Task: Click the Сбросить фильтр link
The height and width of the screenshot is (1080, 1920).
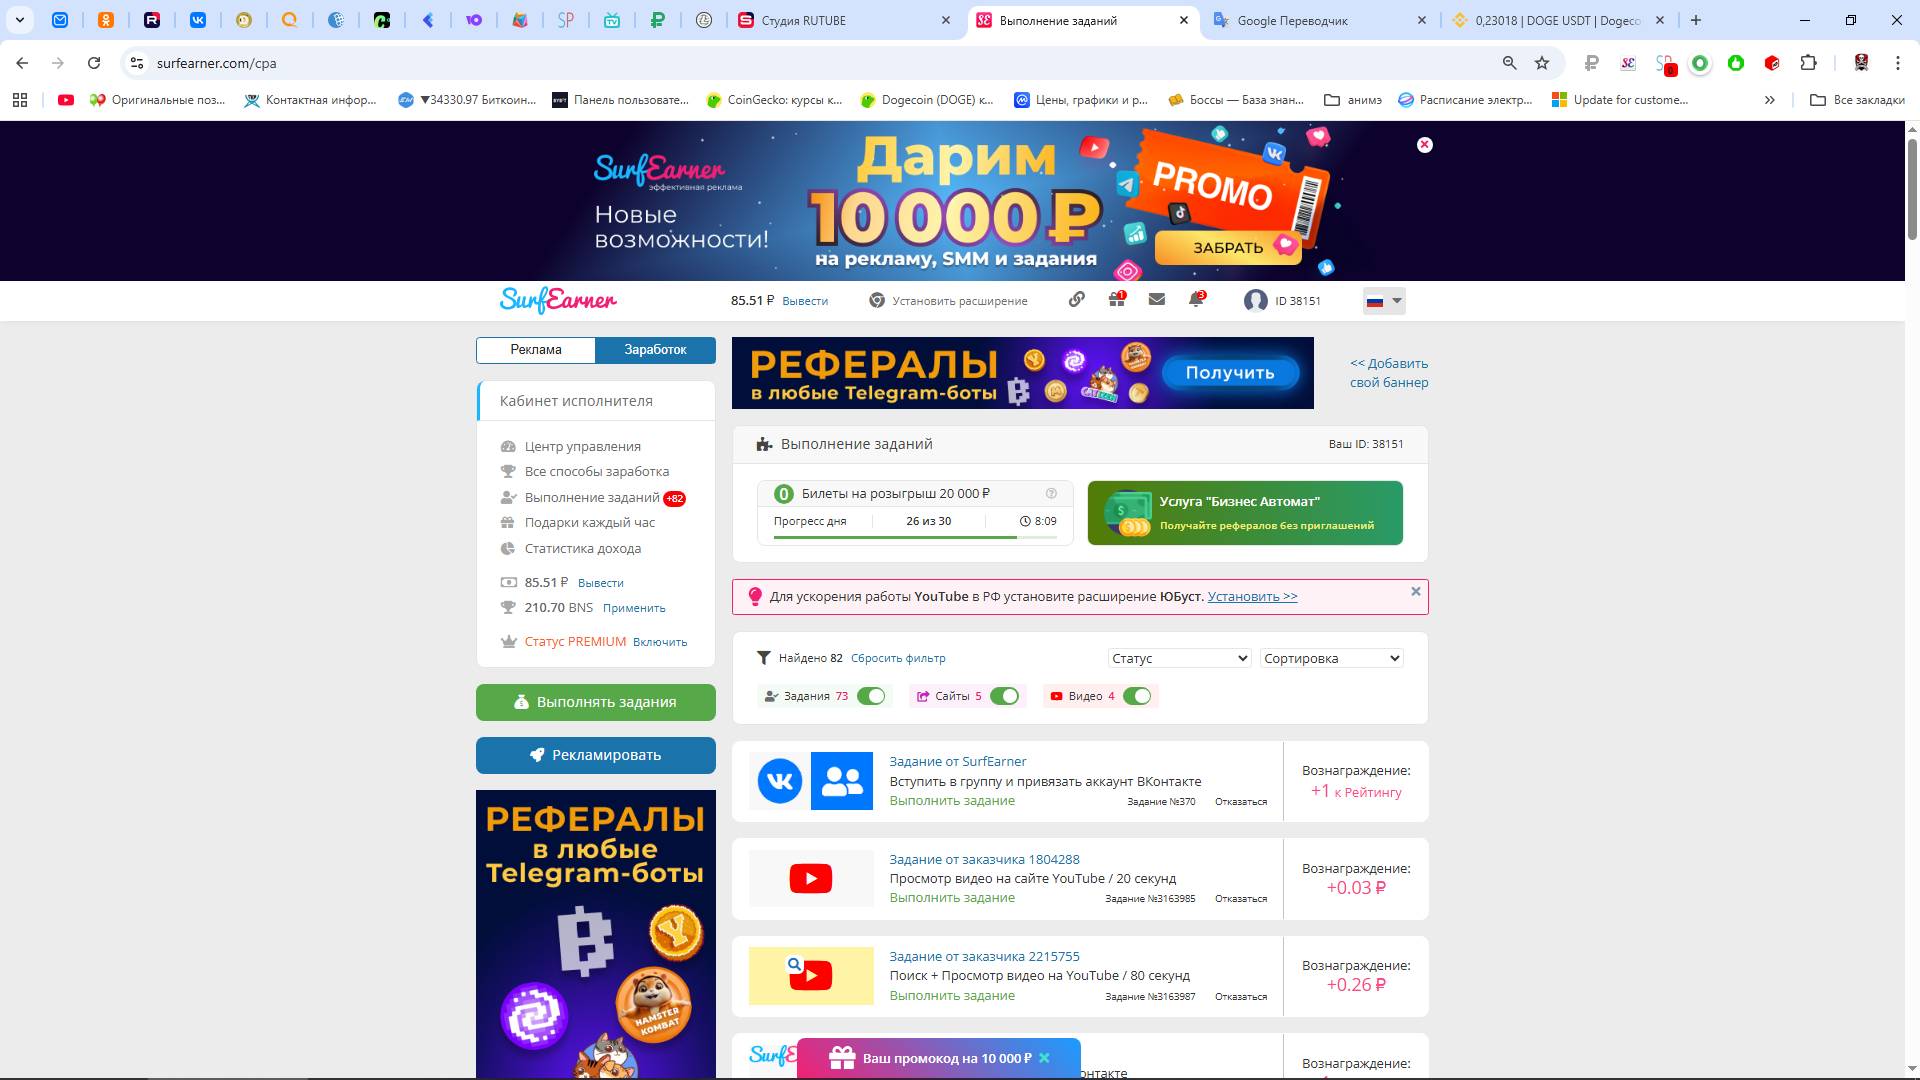Action: (x=897, y=658)
